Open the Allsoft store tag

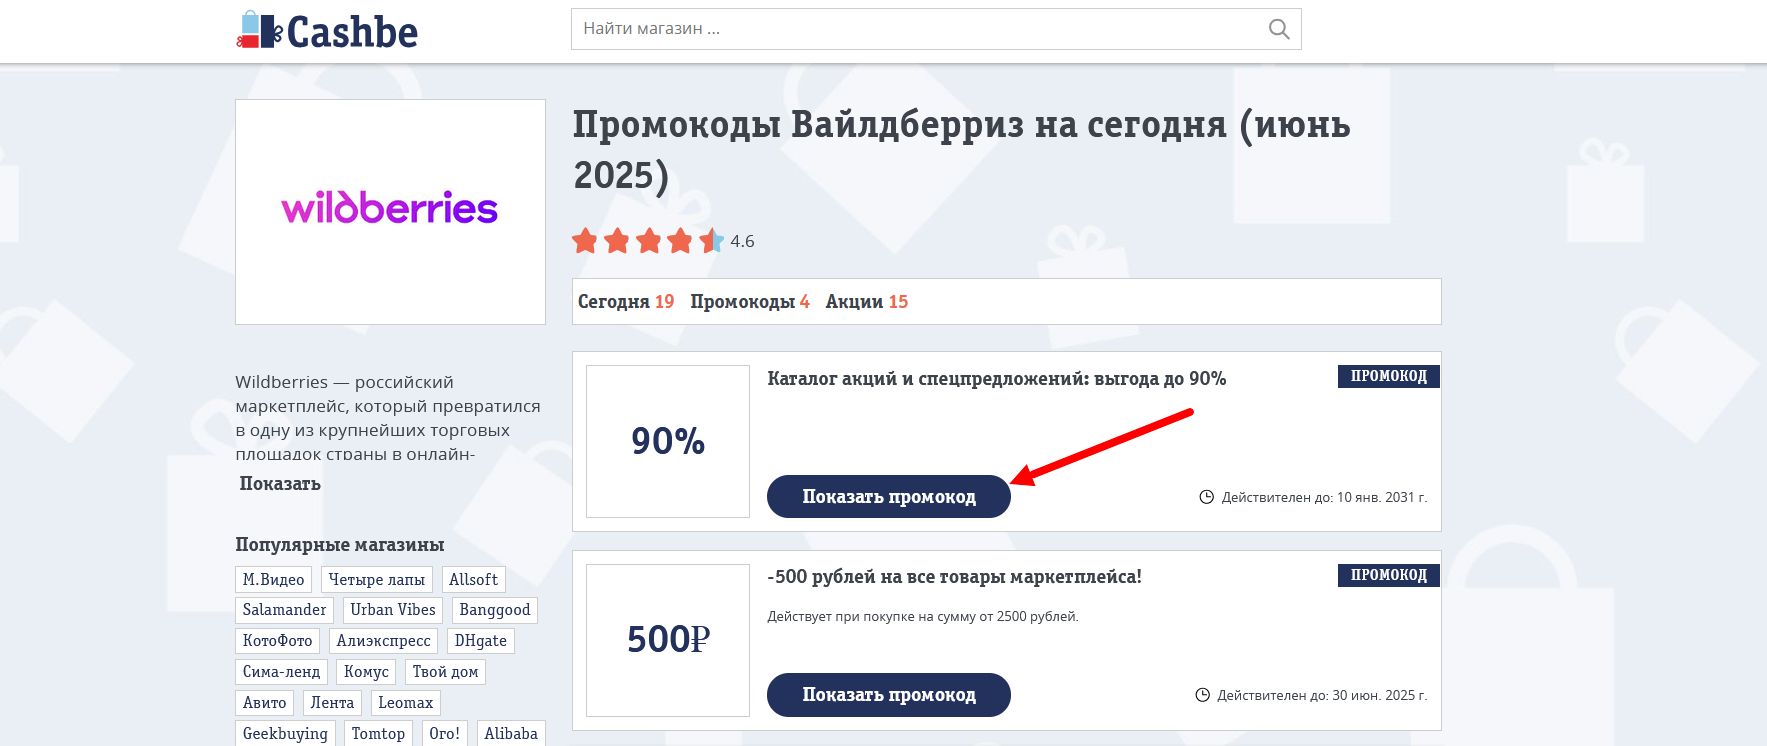(473, 580)
